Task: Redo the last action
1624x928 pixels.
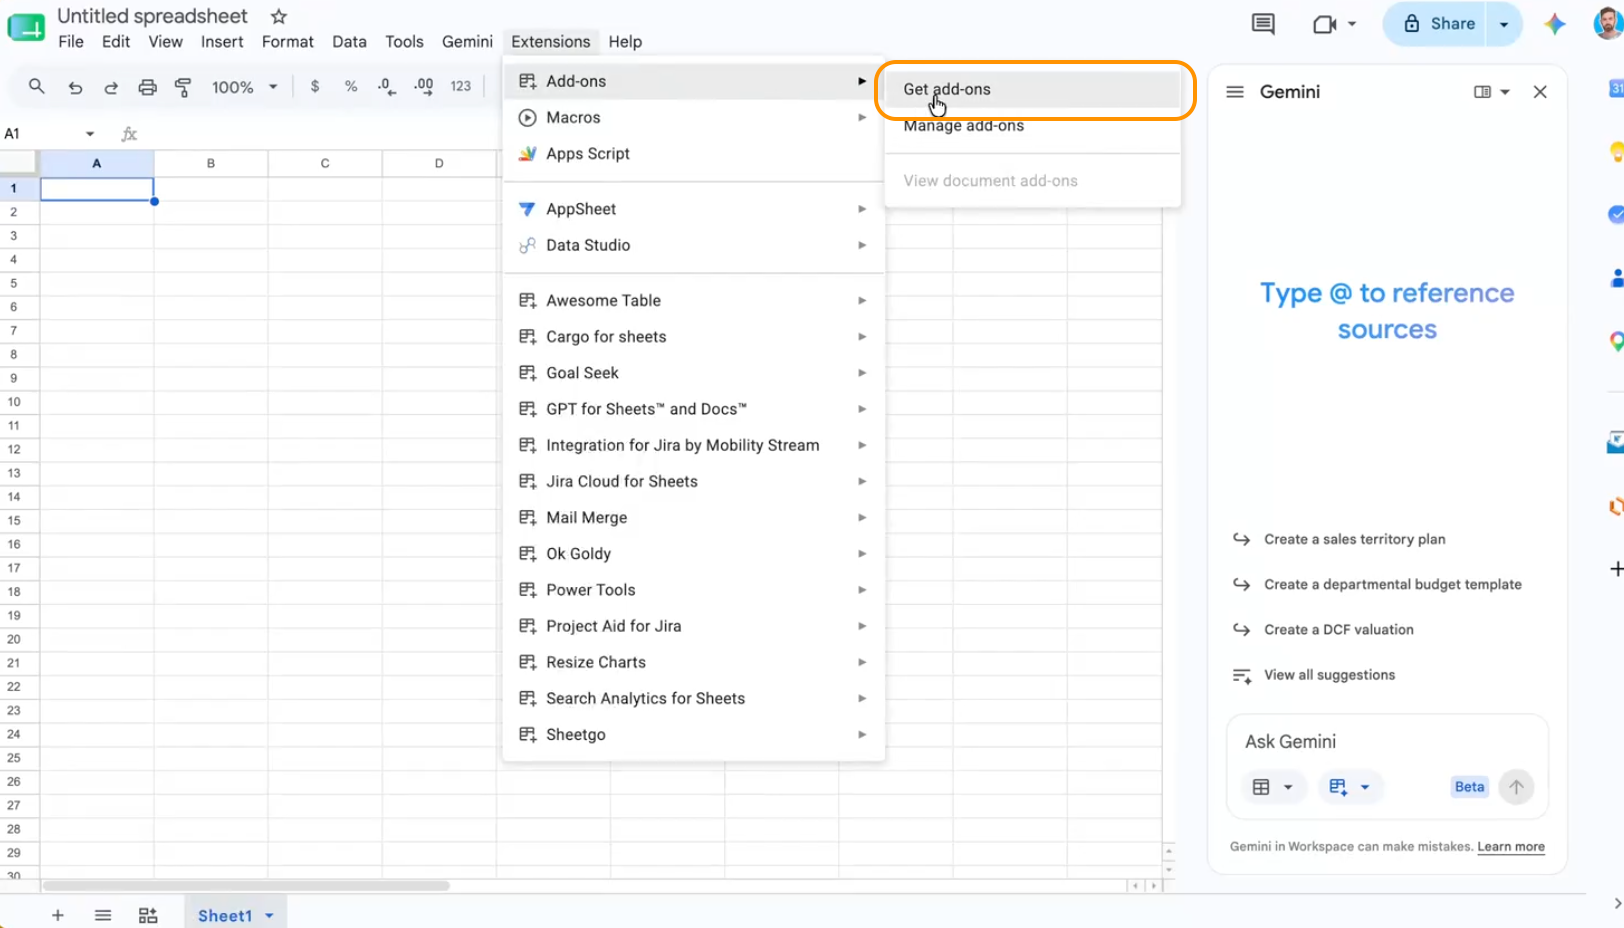Action: [111, 87]
